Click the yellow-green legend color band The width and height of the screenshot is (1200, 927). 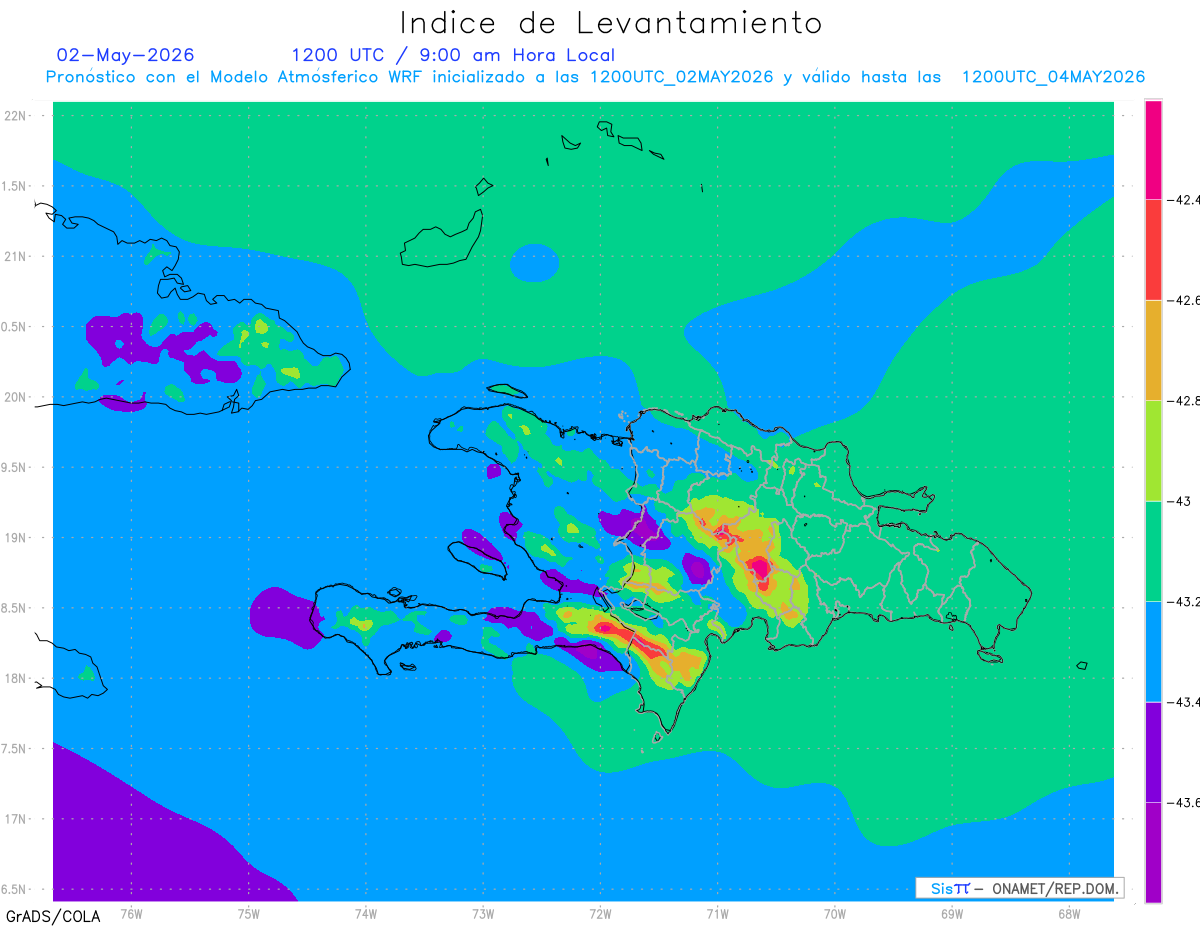click(1153, 450)
